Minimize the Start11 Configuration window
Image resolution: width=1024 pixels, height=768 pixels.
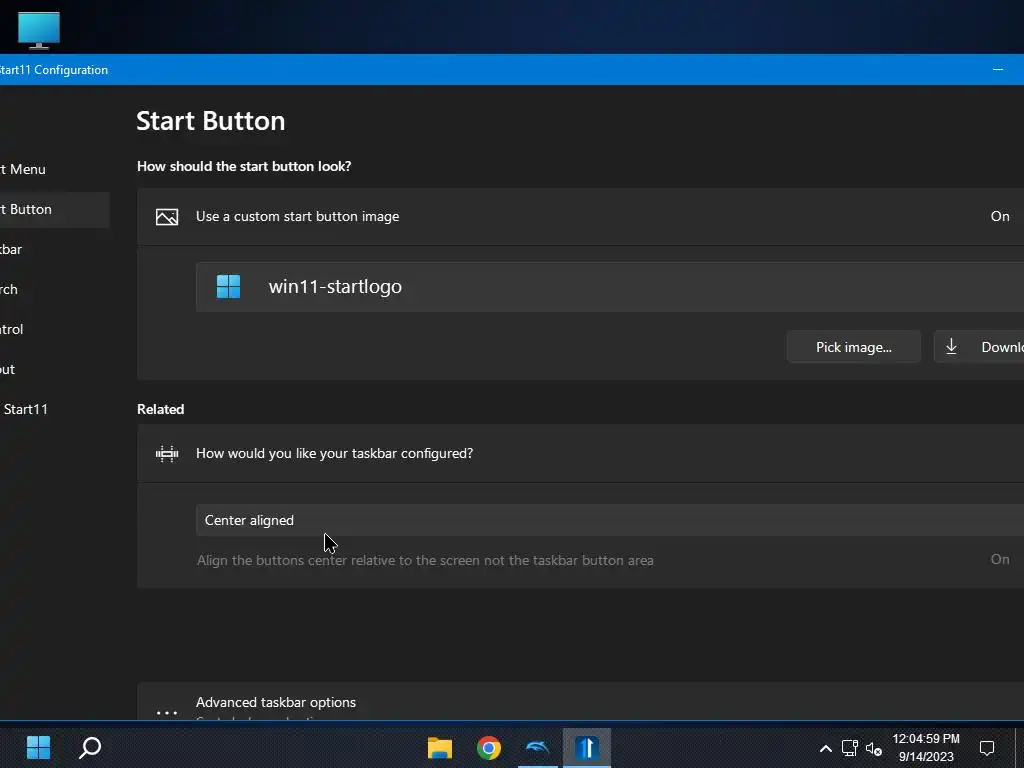pyautogui.click(x=998, y=69)
